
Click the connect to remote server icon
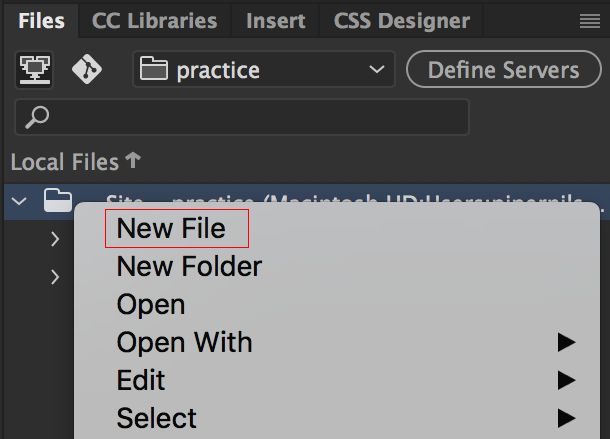click(34, 70)
